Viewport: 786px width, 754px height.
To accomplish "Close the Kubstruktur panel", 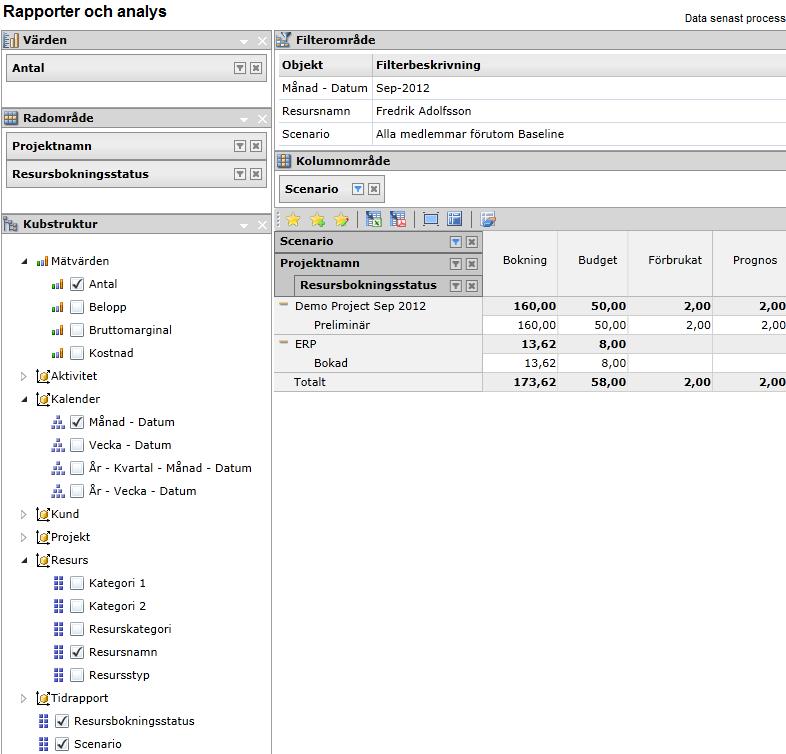I will click(x=262, y=225).
